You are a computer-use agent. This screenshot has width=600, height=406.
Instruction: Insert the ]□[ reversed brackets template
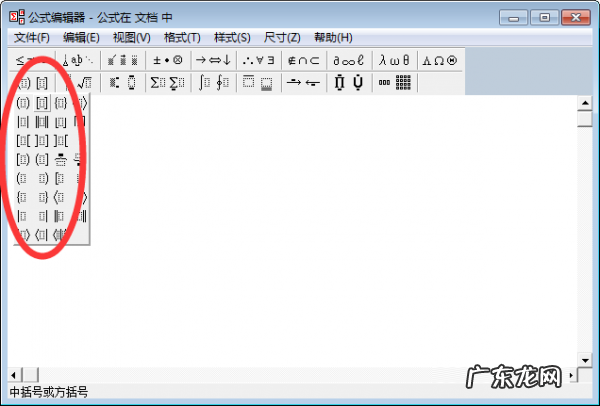click(x=60, y=141)
